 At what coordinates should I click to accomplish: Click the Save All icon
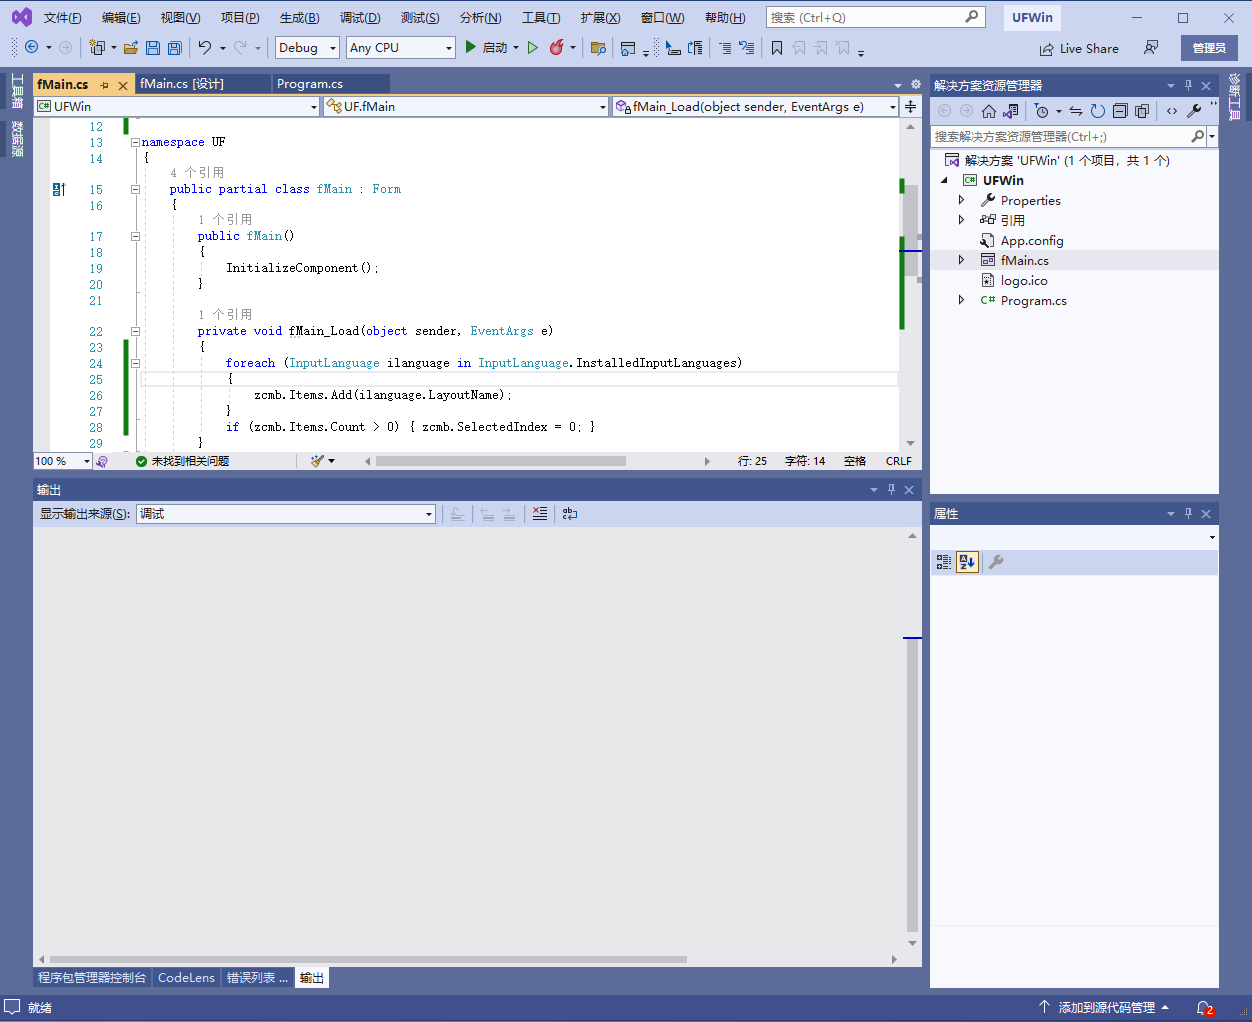(175, 48)
